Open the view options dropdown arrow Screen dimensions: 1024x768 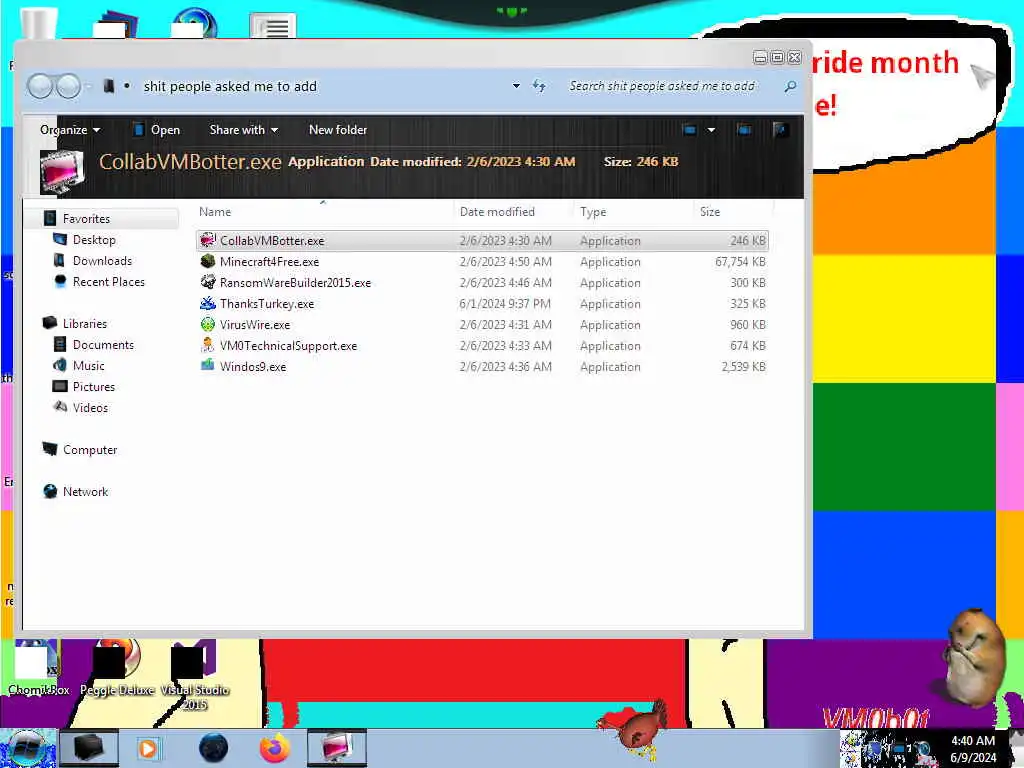click(711, 129)
